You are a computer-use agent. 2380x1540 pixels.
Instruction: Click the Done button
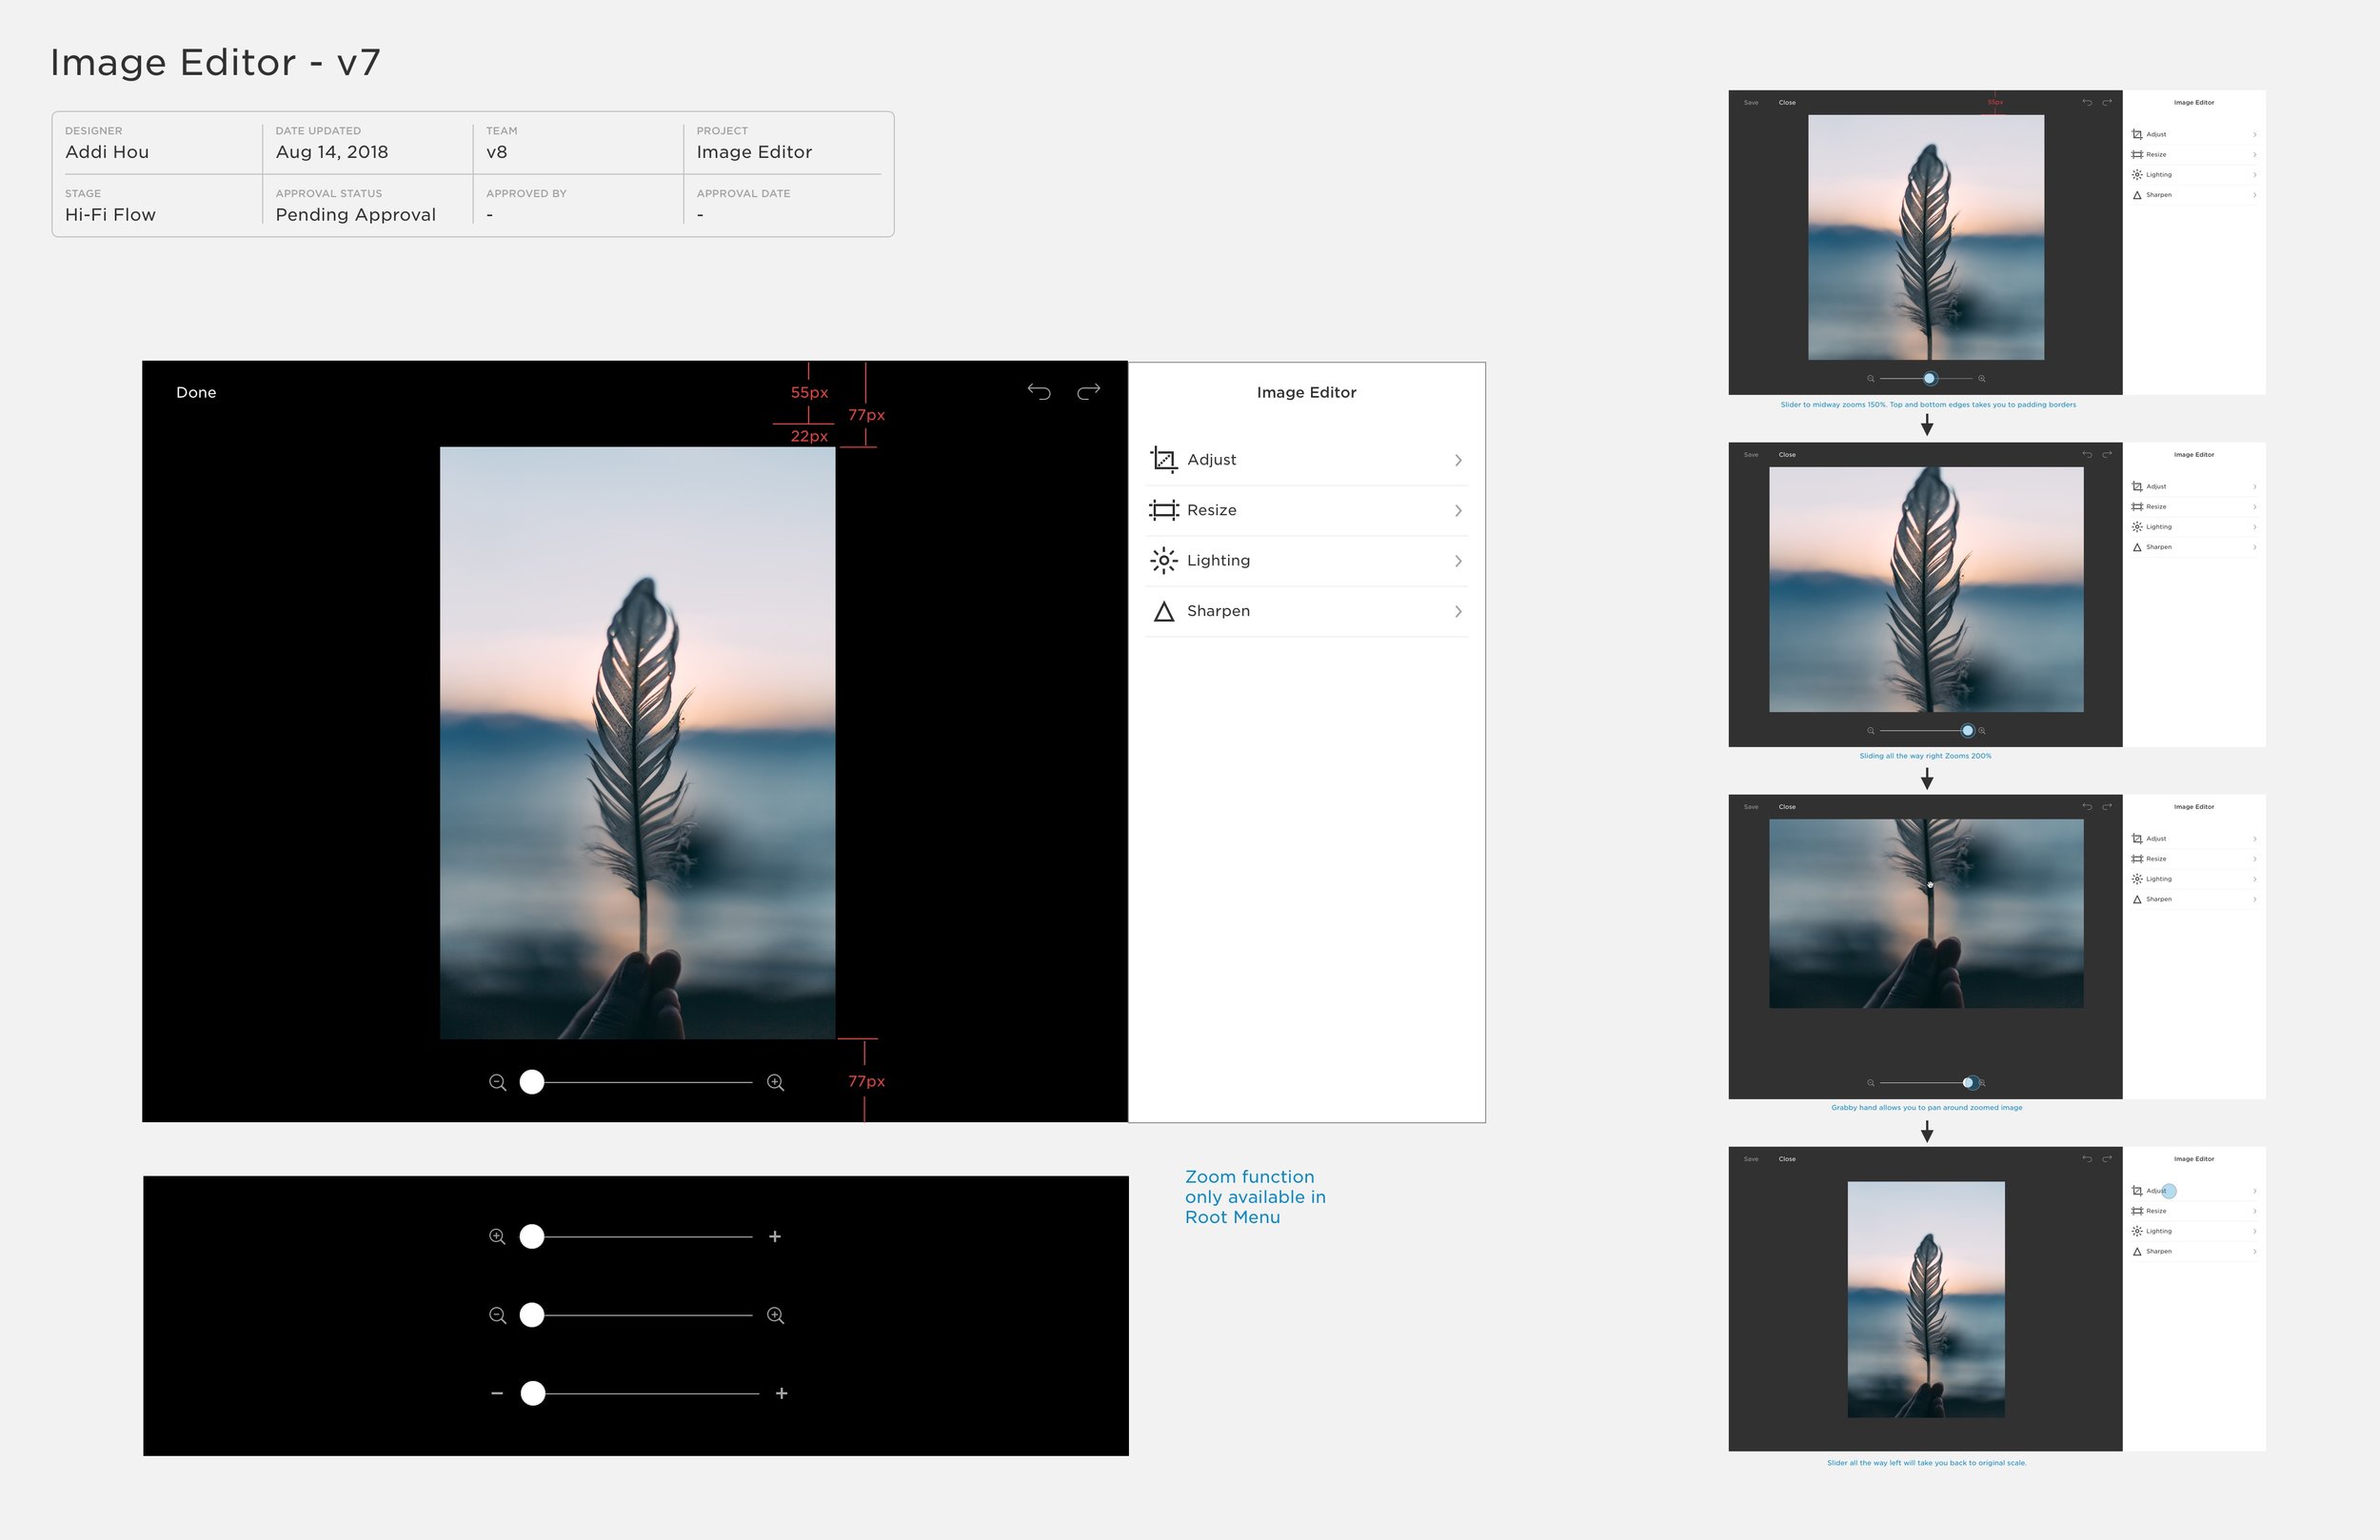pyautogui.click(x=196, y=390)
